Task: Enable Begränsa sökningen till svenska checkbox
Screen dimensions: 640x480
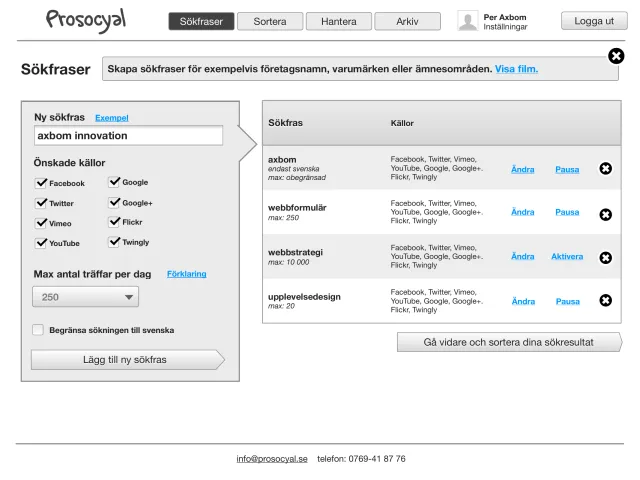Action: (38, 330)
